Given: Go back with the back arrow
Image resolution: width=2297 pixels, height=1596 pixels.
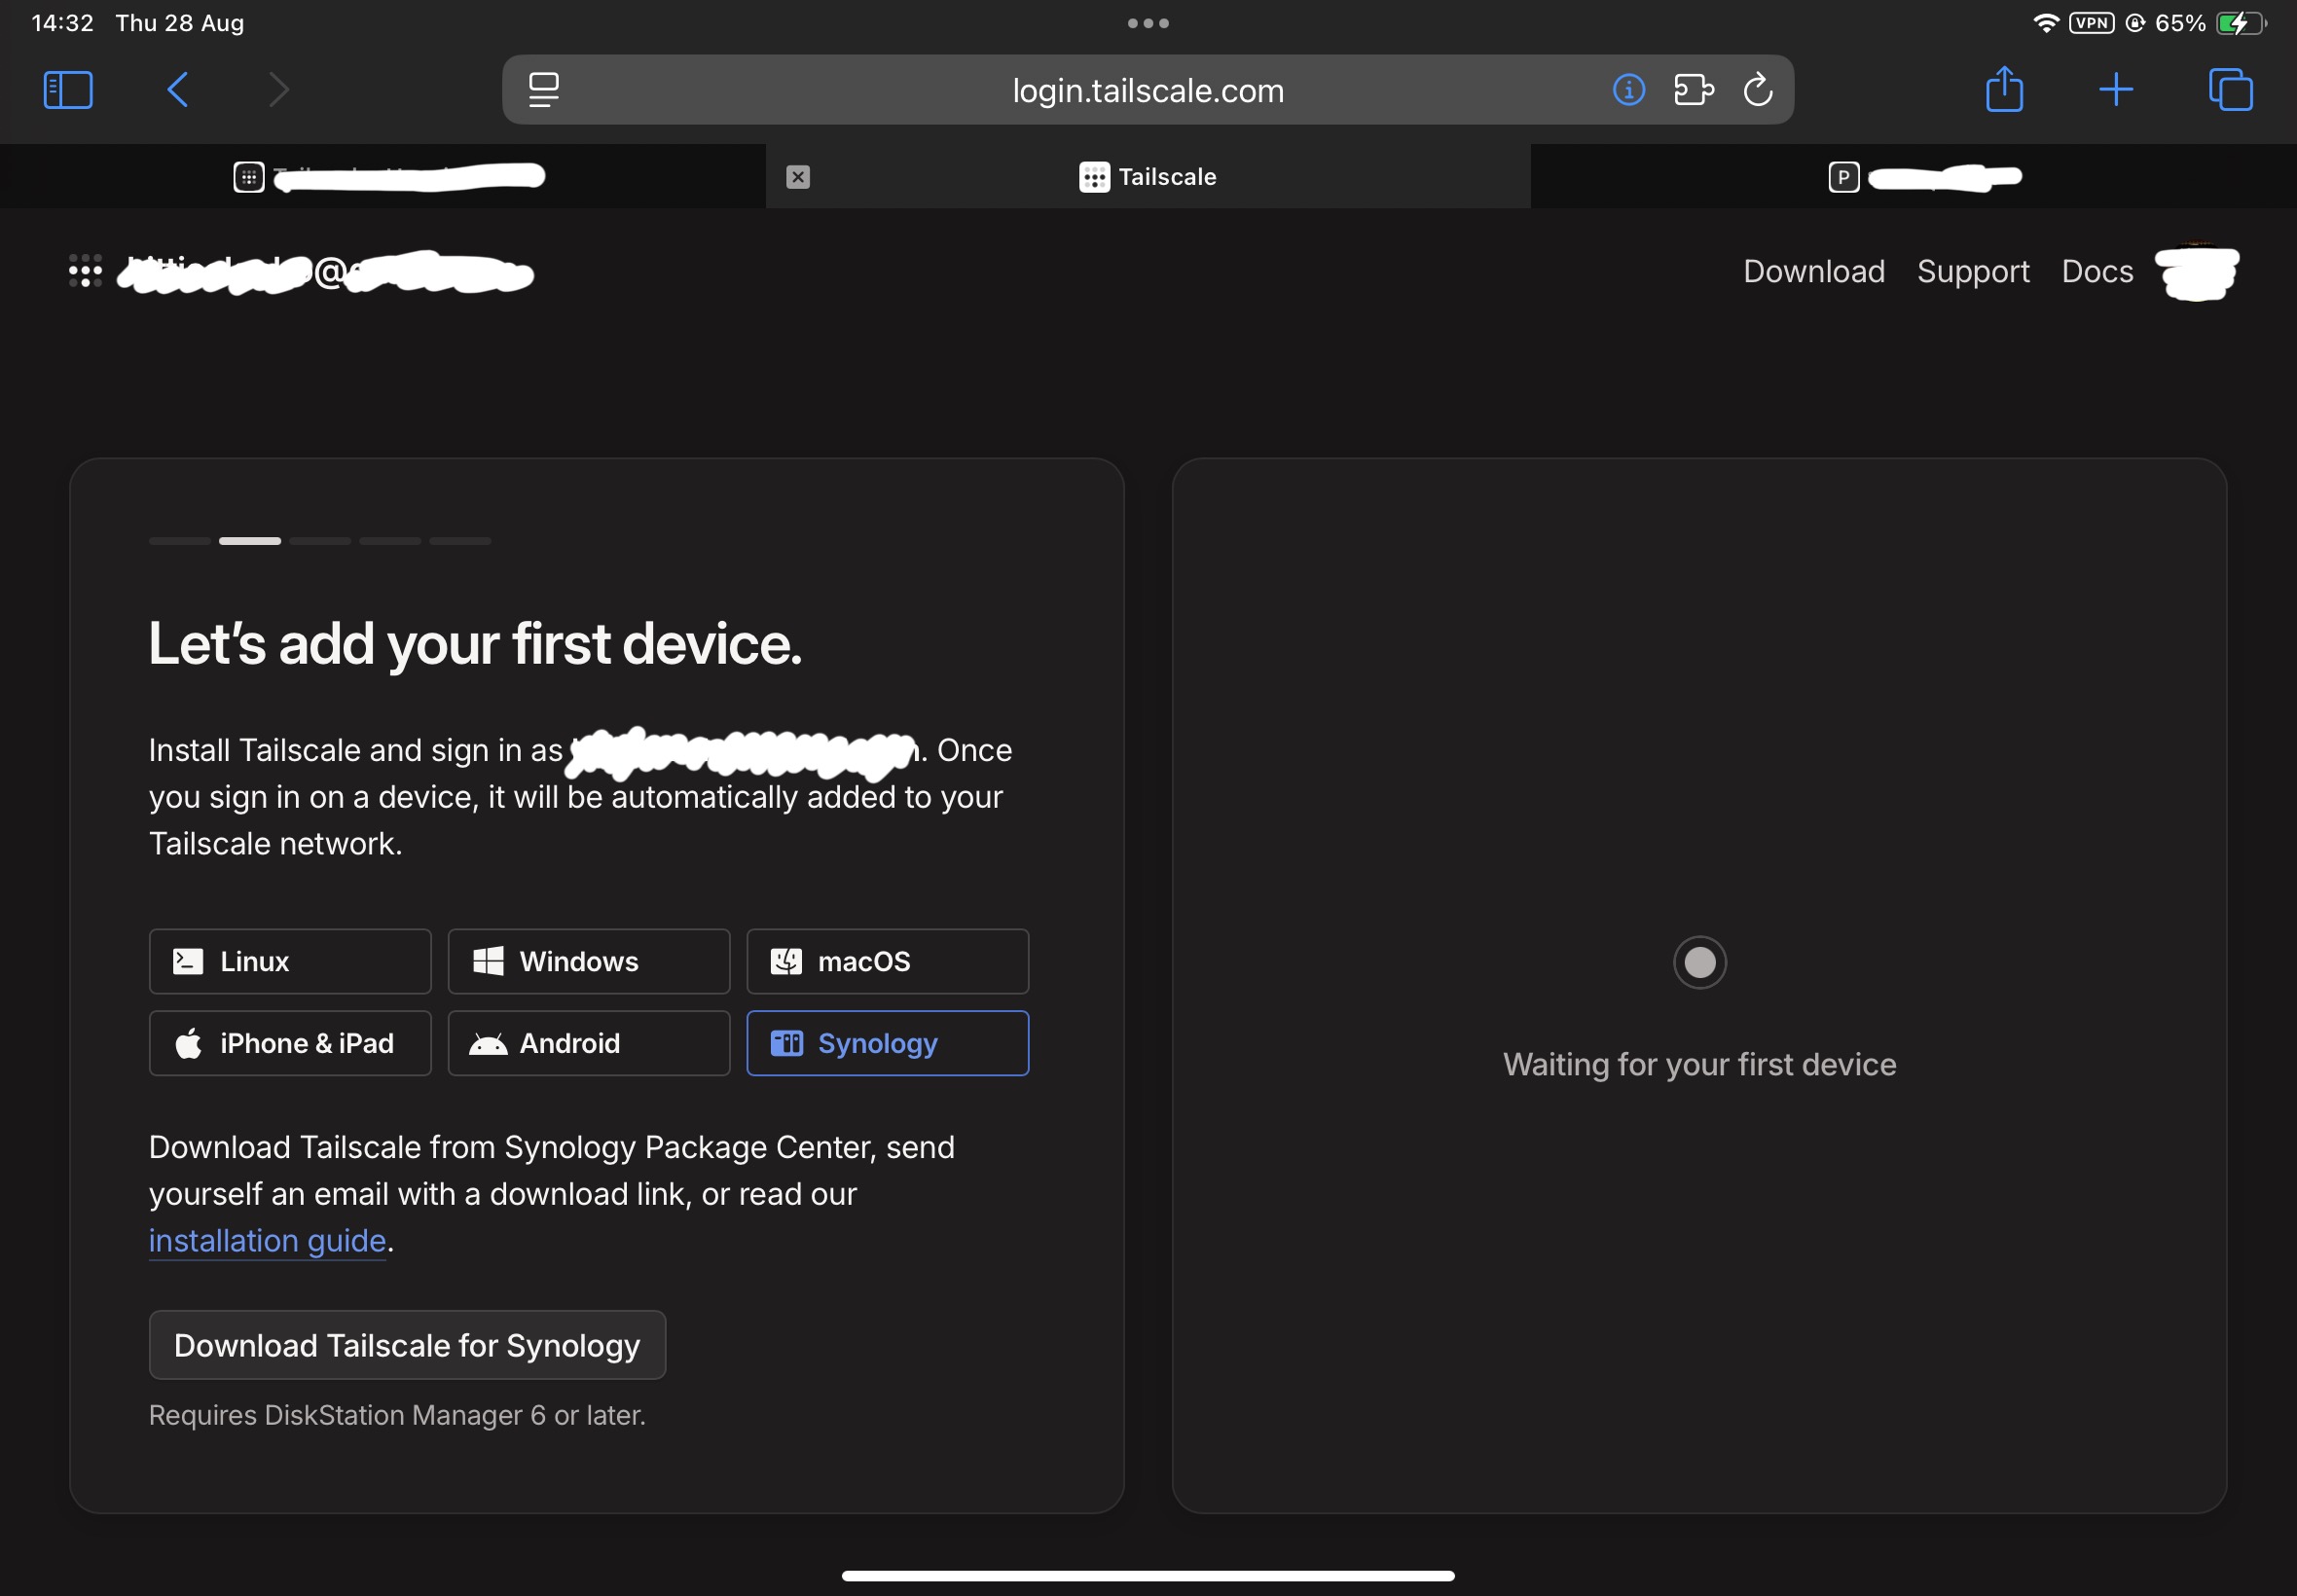Looking at the screenshot, I should click(178, 90).
